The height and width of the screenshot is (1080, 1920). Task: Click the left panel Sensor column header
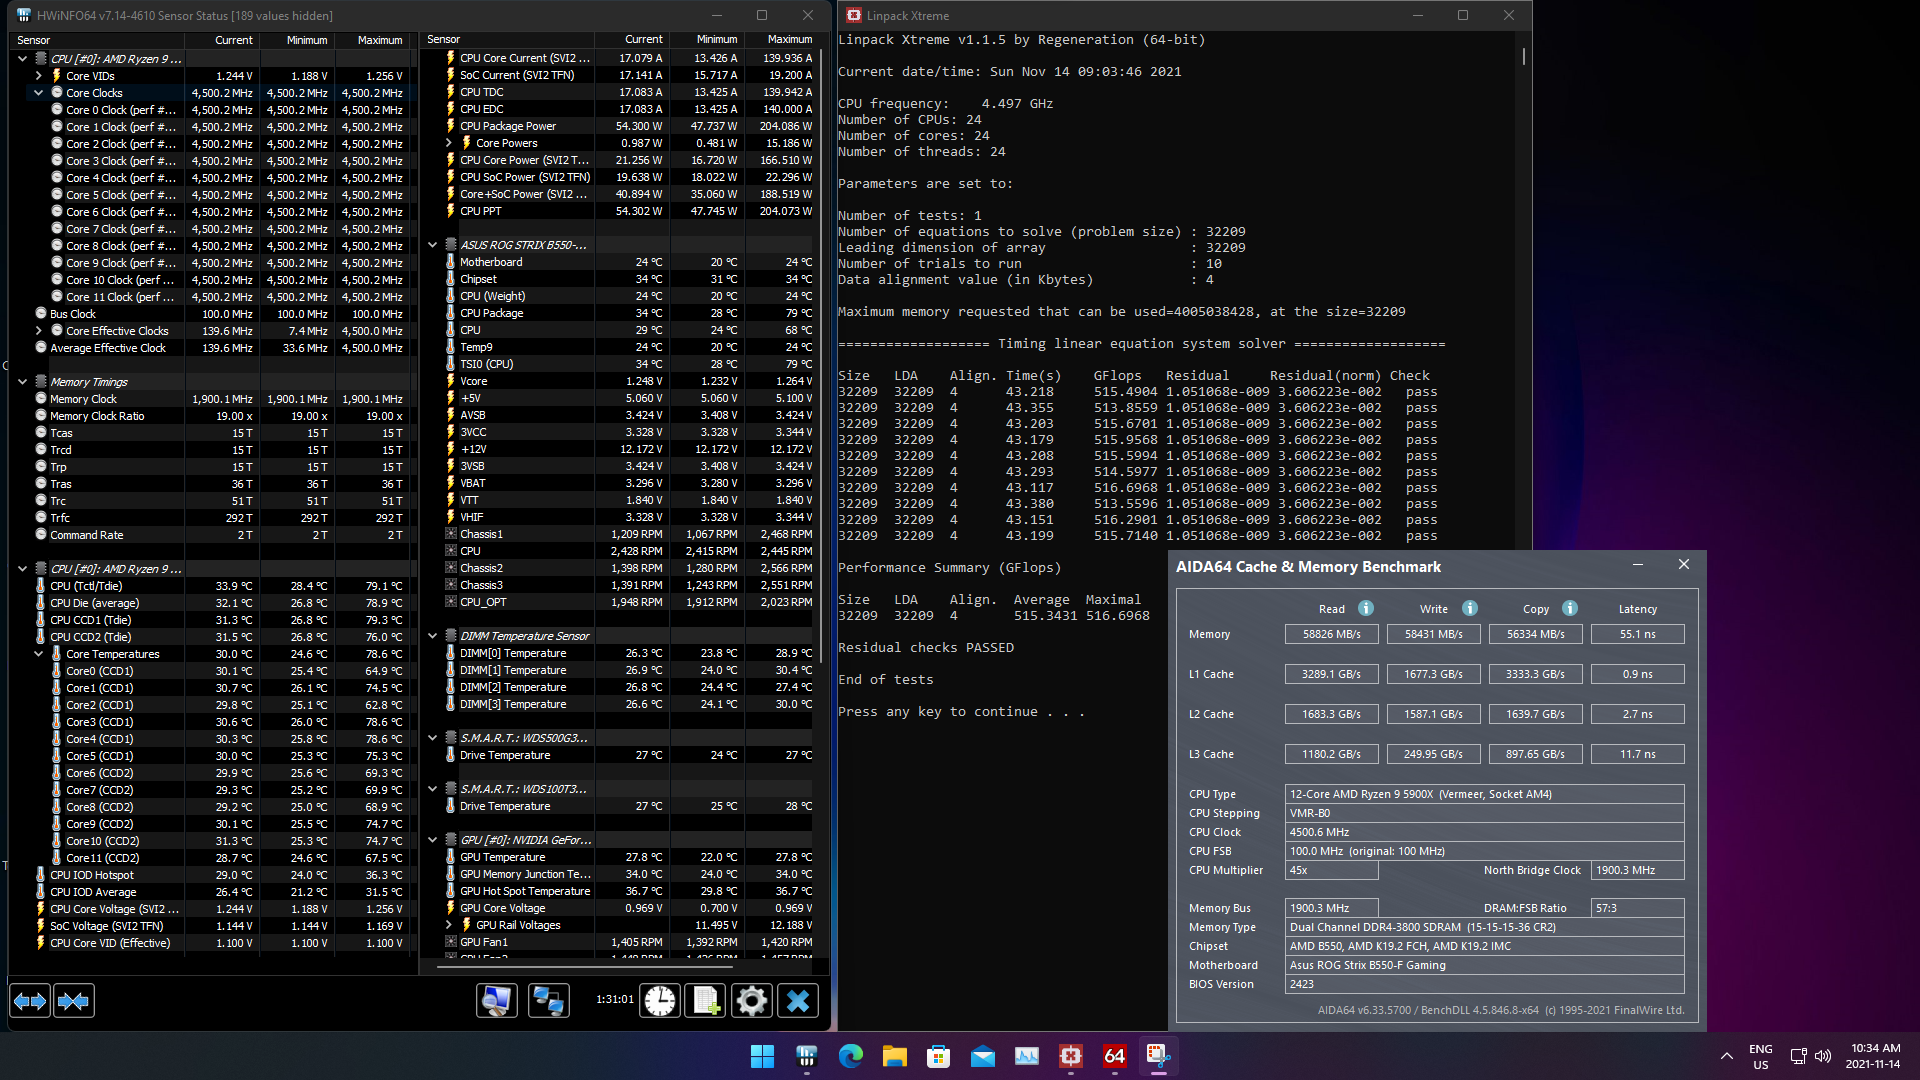point(97,40)
